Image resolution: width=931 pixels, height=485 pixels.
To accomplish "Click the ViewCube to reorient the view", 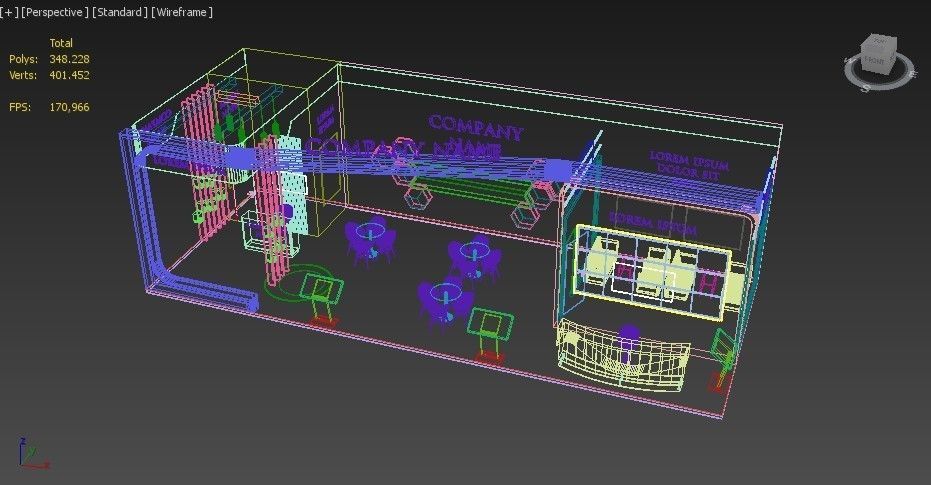I will (879, 55).
